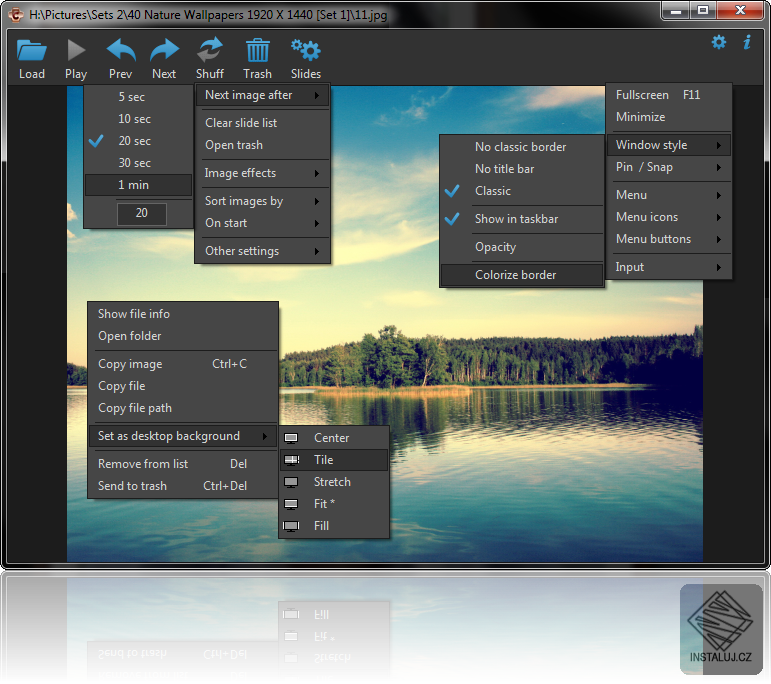The image size is (771, 684).
Task: Toggle Show in taskbar option
Action: [522, 219]
